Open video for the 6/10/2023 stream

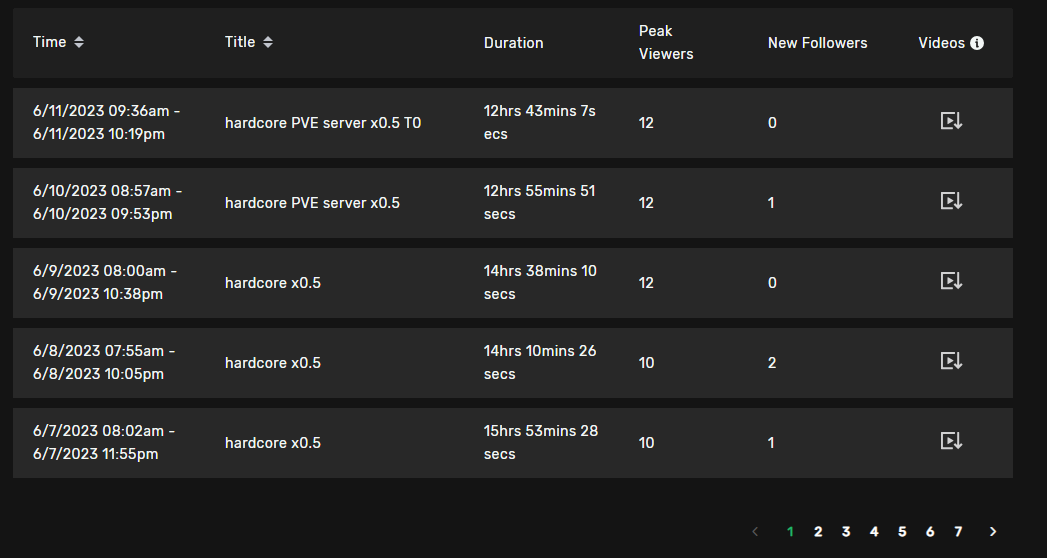951,202
